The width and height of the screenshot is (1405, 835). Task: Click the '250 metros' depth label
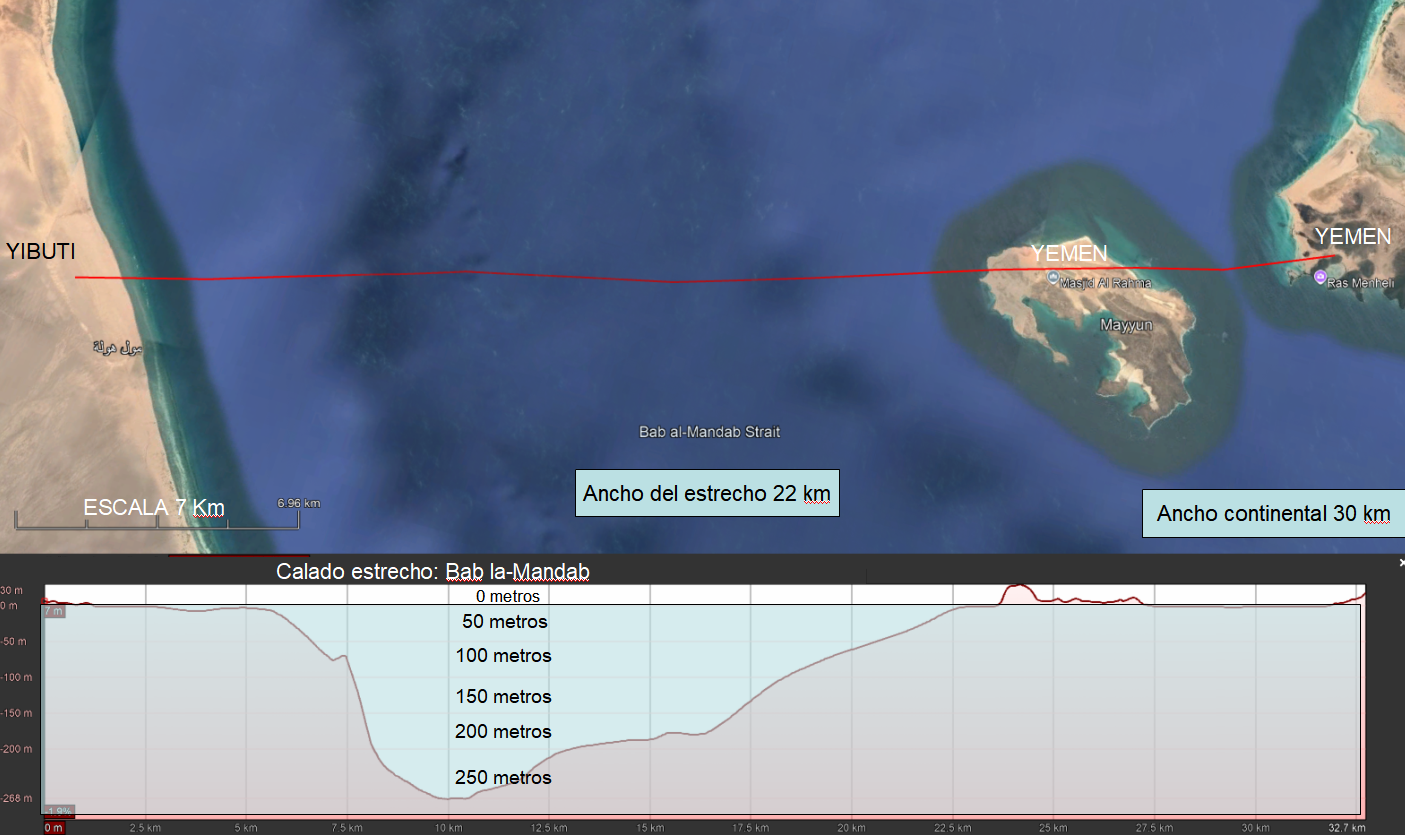click(x=503, y=777)
